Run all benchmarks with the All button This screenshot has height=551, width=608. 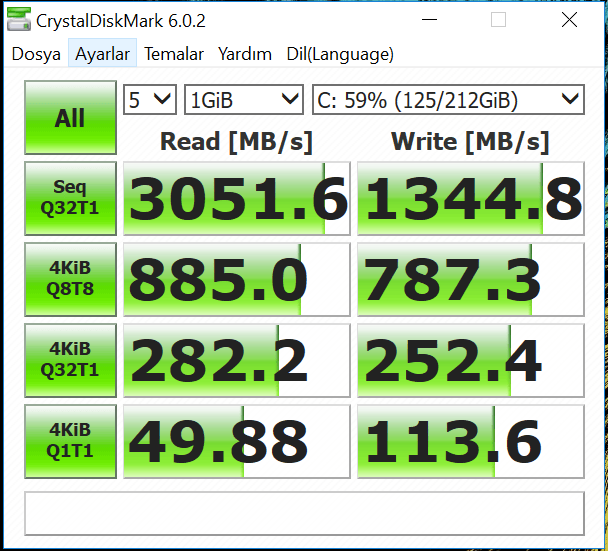[x=70, y=118]
